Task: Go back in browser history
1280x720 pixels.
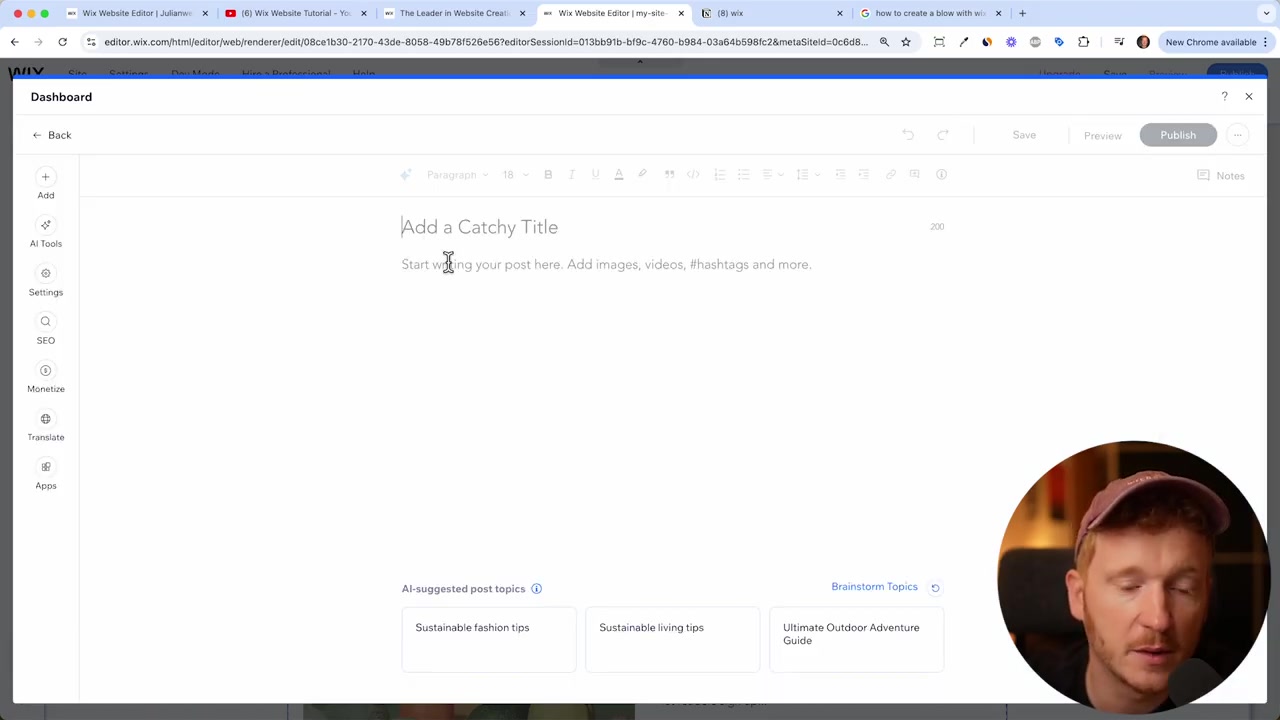Action: click(x=14, y=42)
